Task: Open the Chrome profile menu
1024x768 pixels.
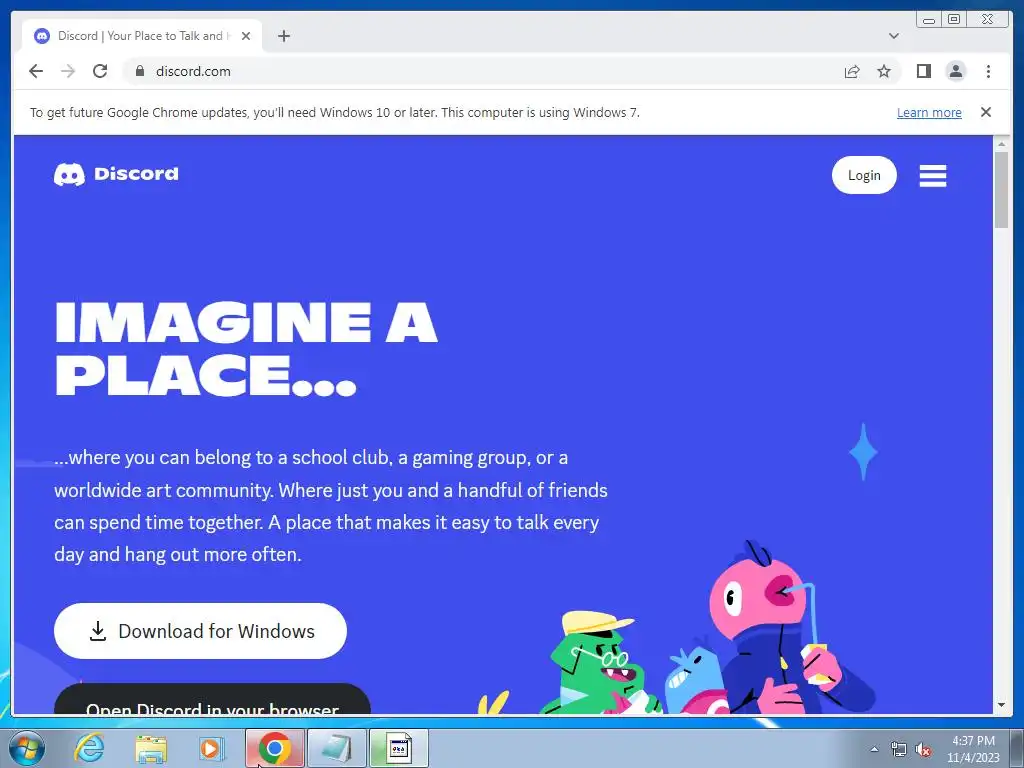Action: click(955, 71)
